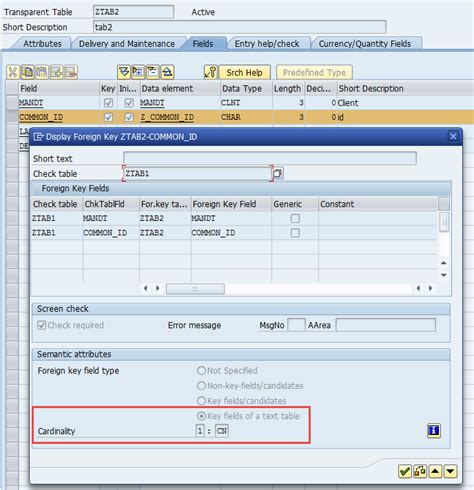Toggle Generic checkbox for MANDT row
This screenshot has width=474, height=490.
[x=295, y=218]
